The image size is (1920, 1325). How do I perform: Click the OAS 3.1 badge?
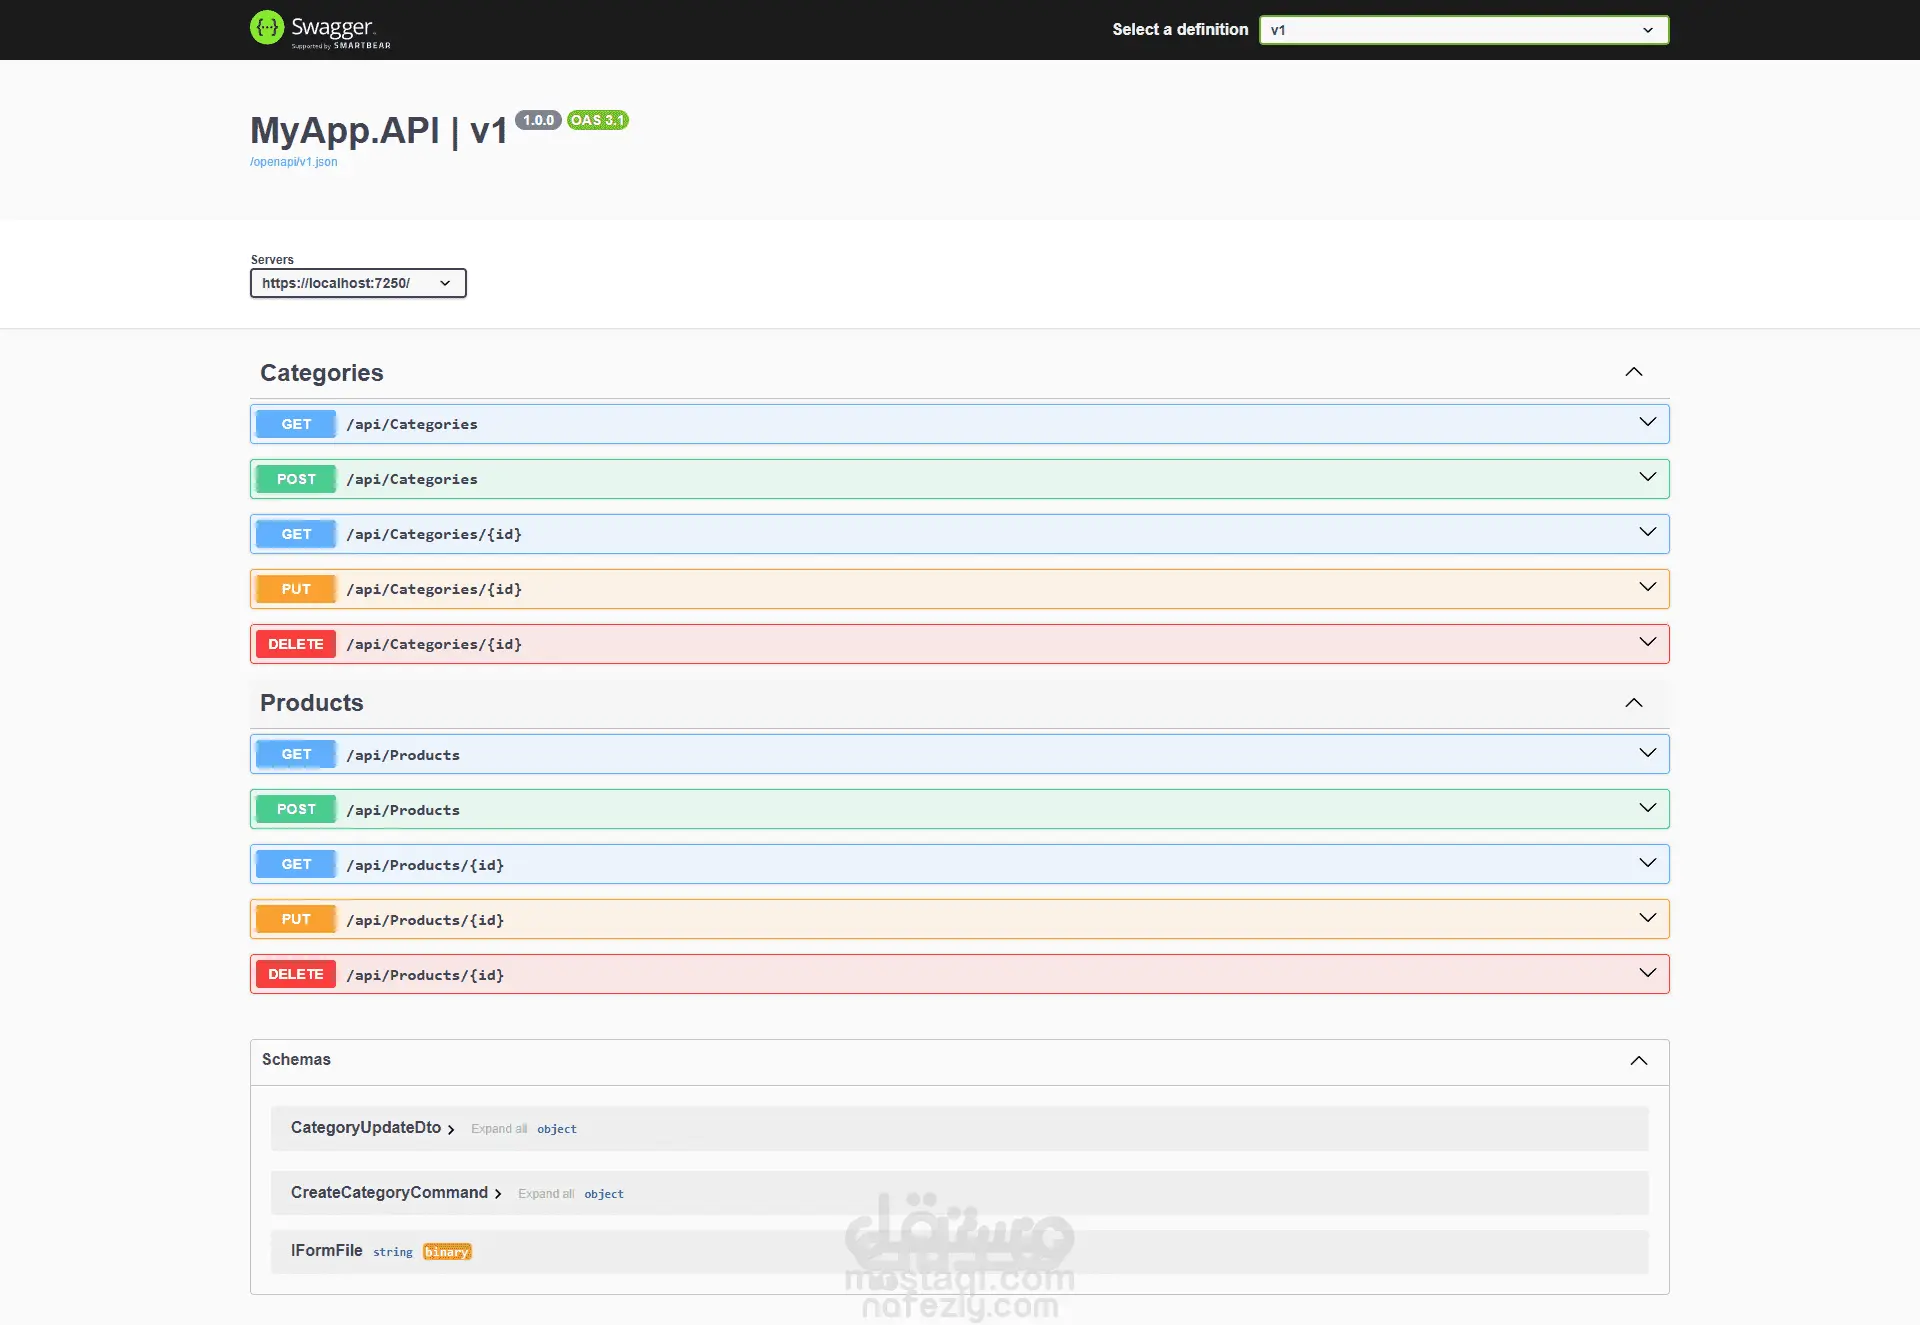click(597, 120)
